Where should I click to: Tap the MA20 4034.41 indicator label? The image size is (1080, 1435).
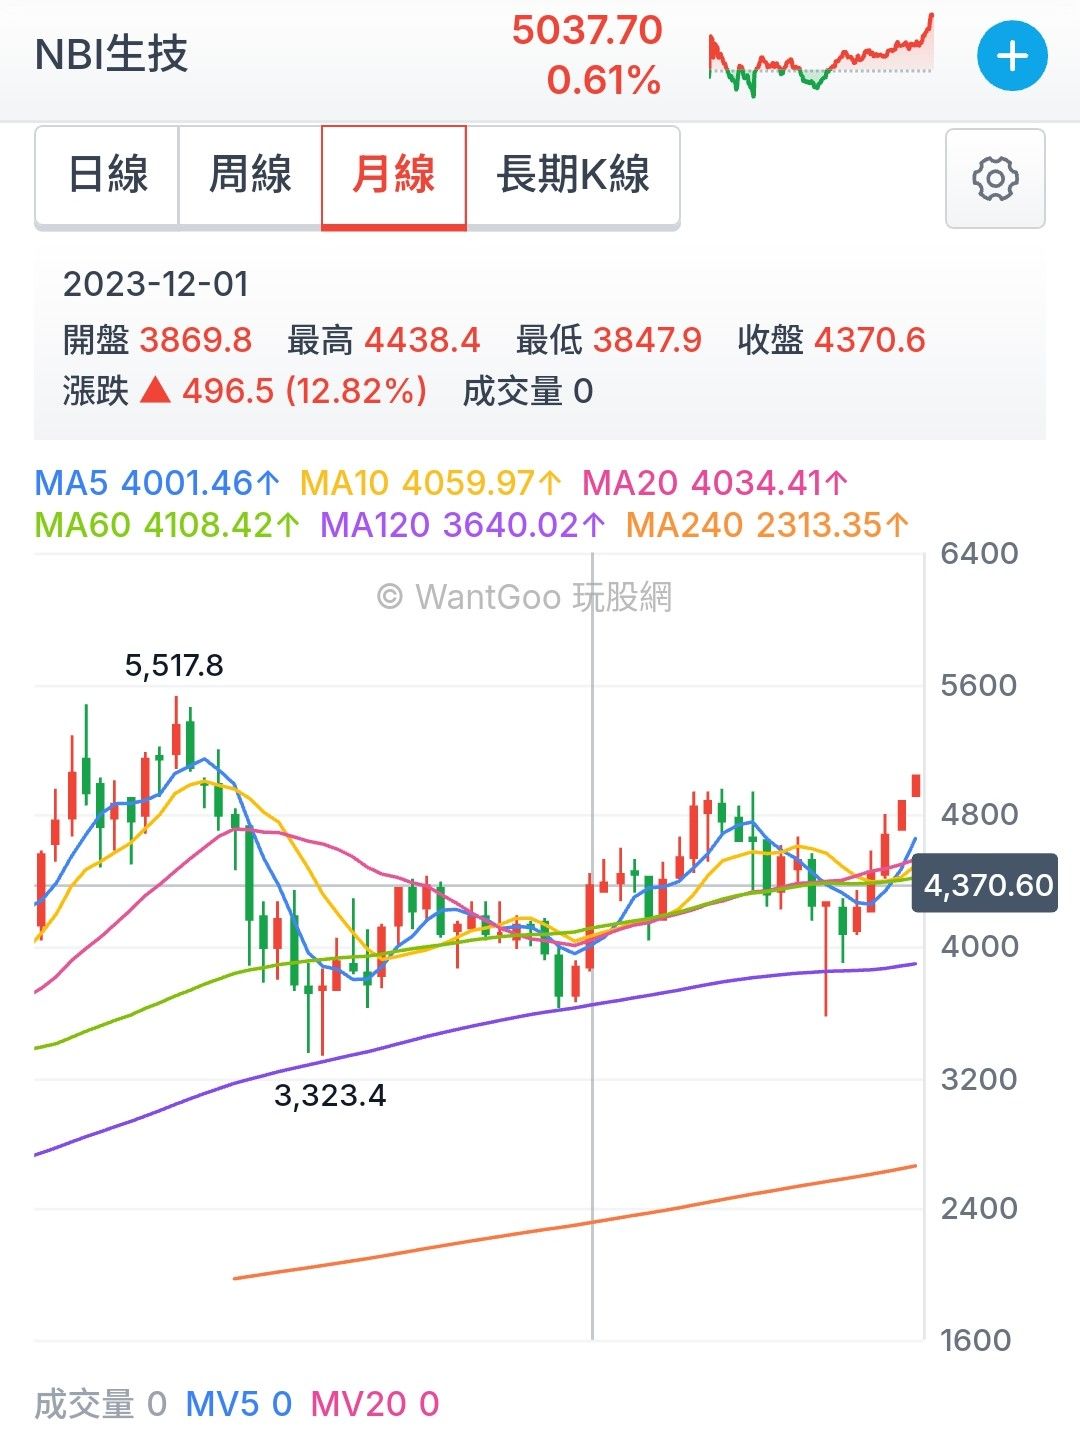coord(715,484)
